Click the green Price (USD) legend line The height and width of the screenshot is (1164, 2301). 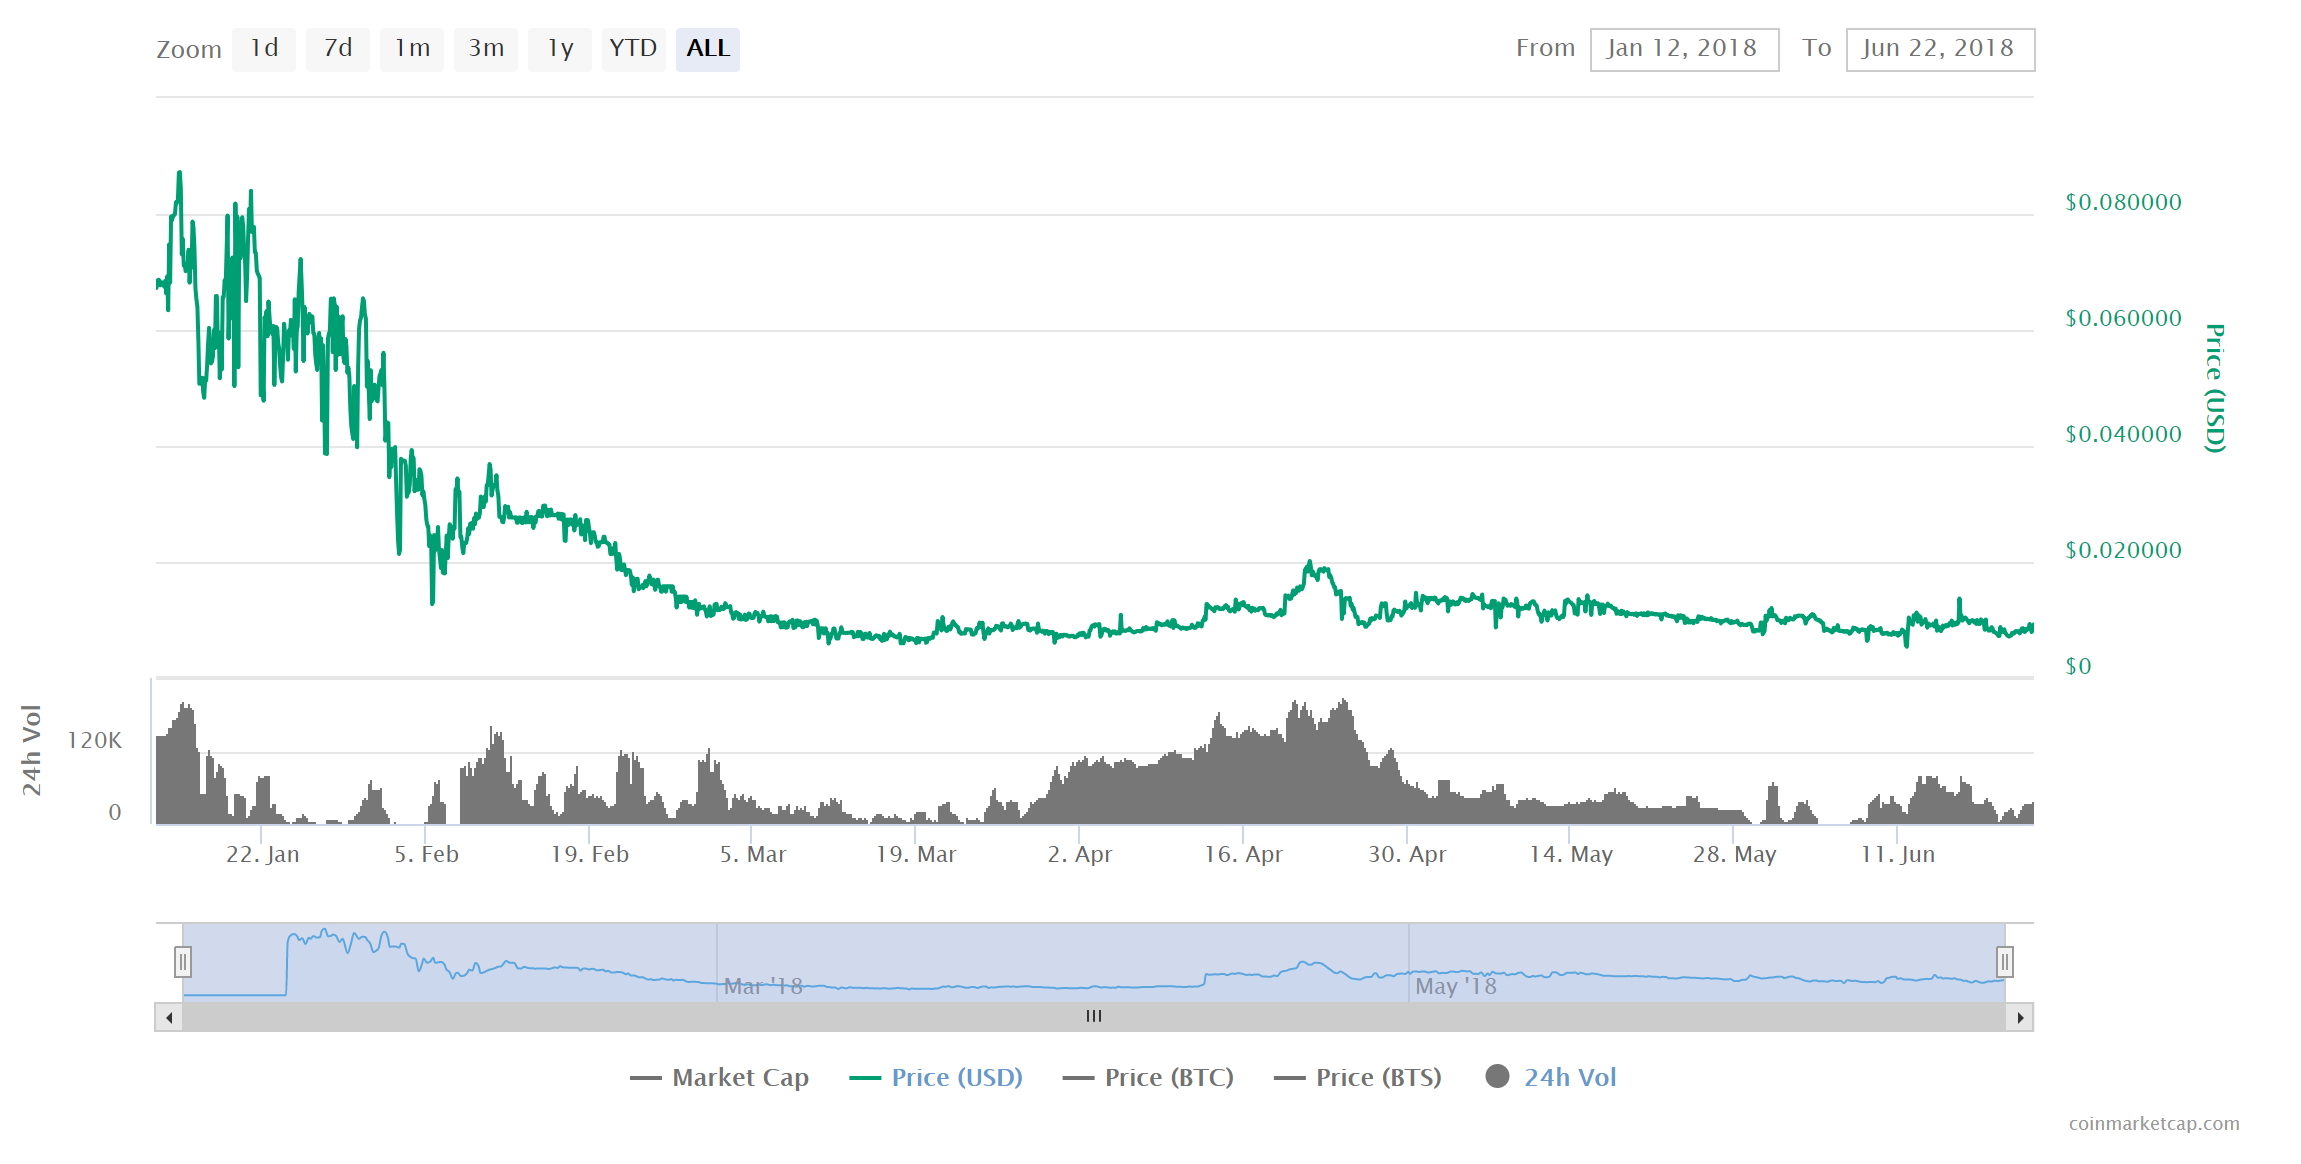click(x=865, y=1078)
